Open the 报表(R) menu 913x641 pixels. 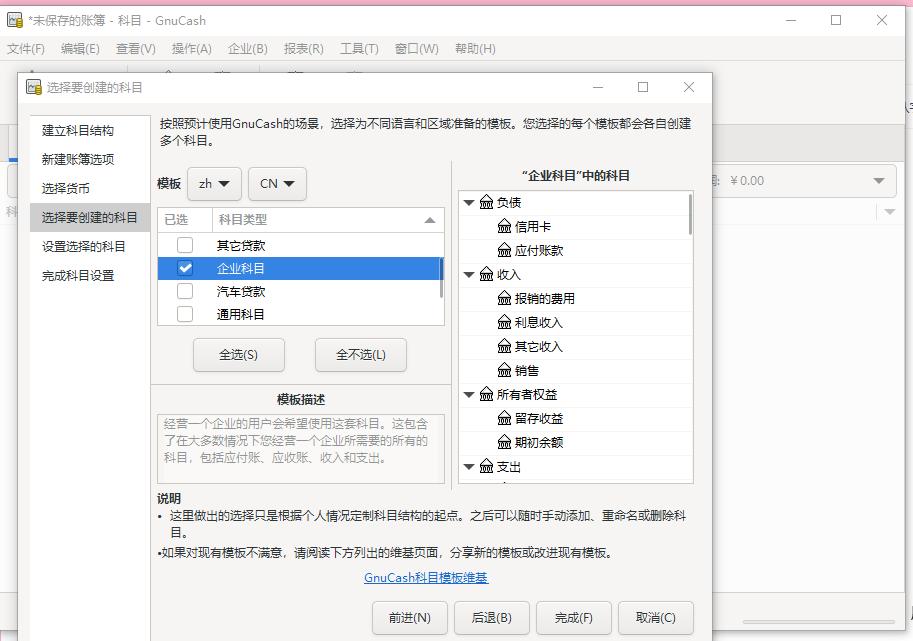tap(303, 49)
